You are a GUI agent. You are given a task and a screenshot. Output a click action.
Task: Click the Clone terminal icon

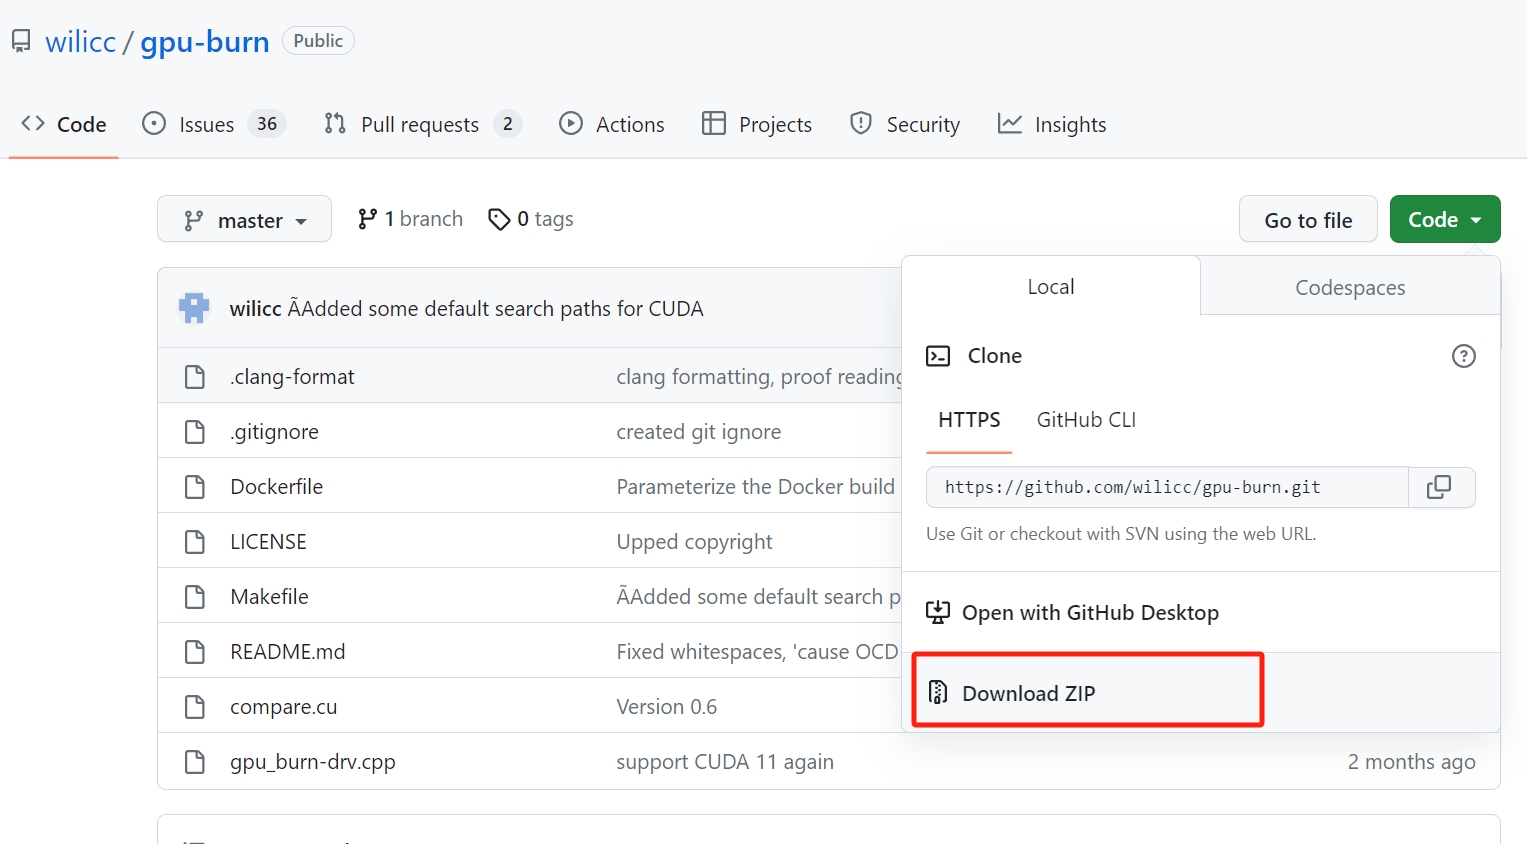[x=937, y=355]
